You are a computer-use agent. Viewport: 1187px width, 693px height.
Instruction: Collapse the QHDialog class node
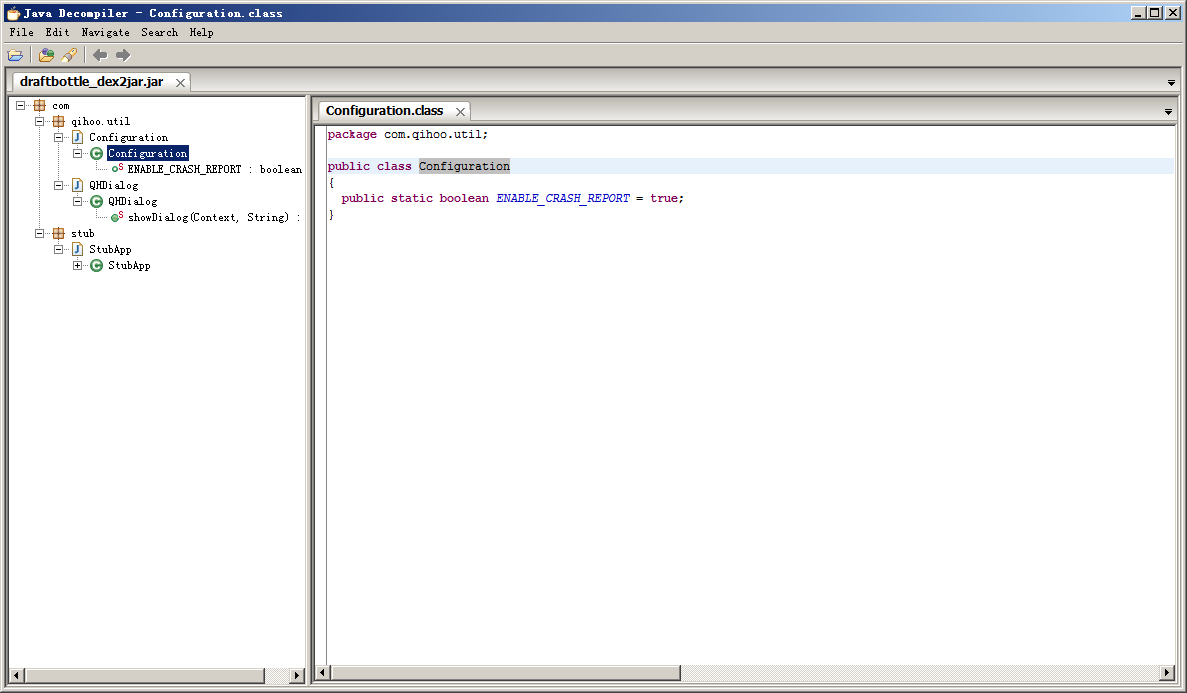tap(77, 201)
